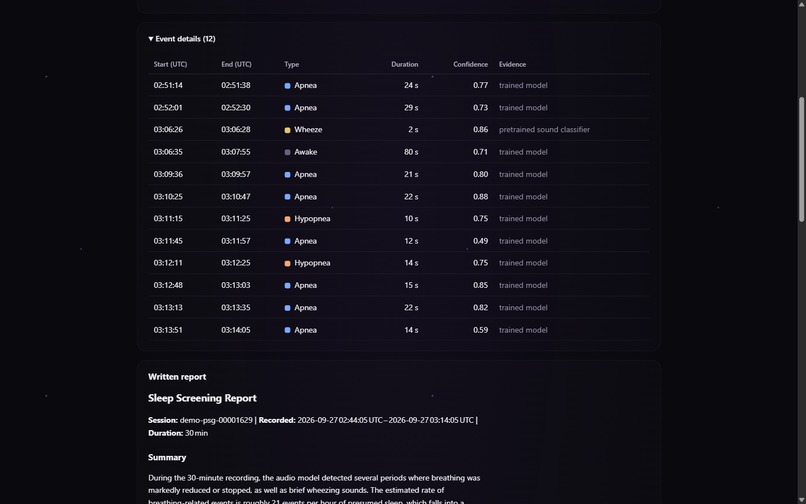Click the Confidence column header
This screenshot has width=806, height=504.
(470, 64)
